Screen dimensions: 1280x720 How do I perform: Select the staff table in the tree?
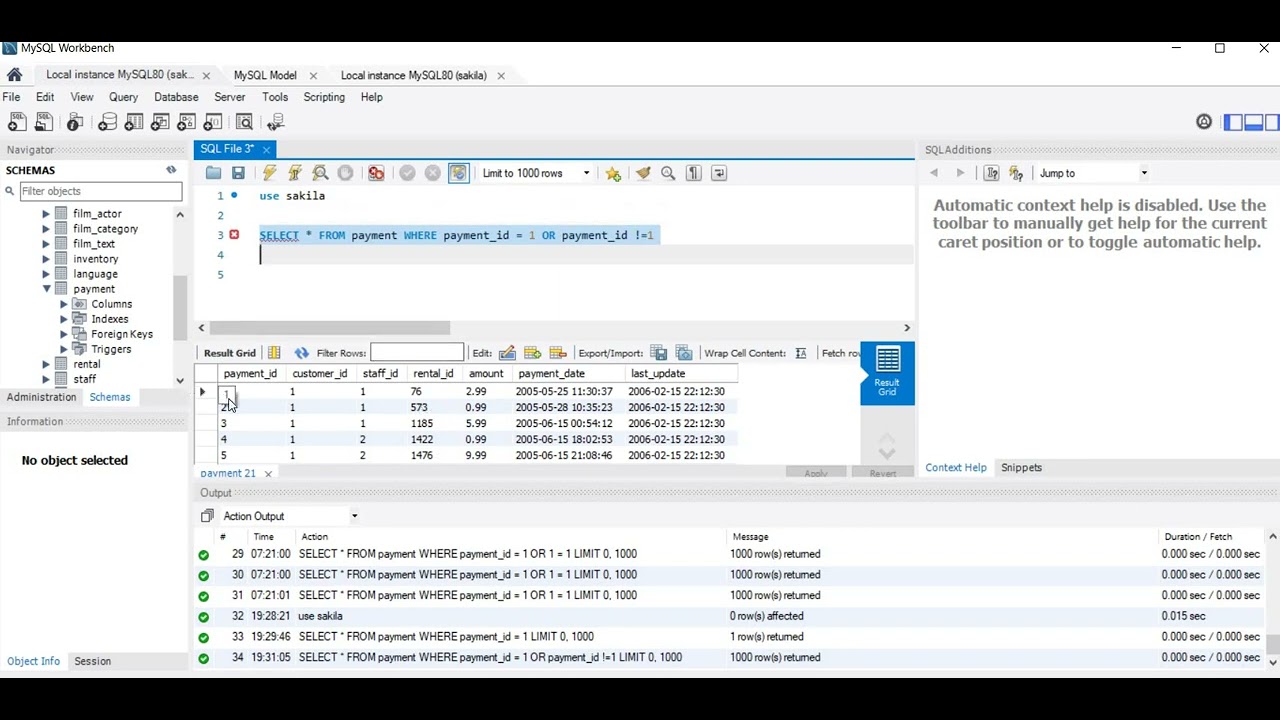84,379
